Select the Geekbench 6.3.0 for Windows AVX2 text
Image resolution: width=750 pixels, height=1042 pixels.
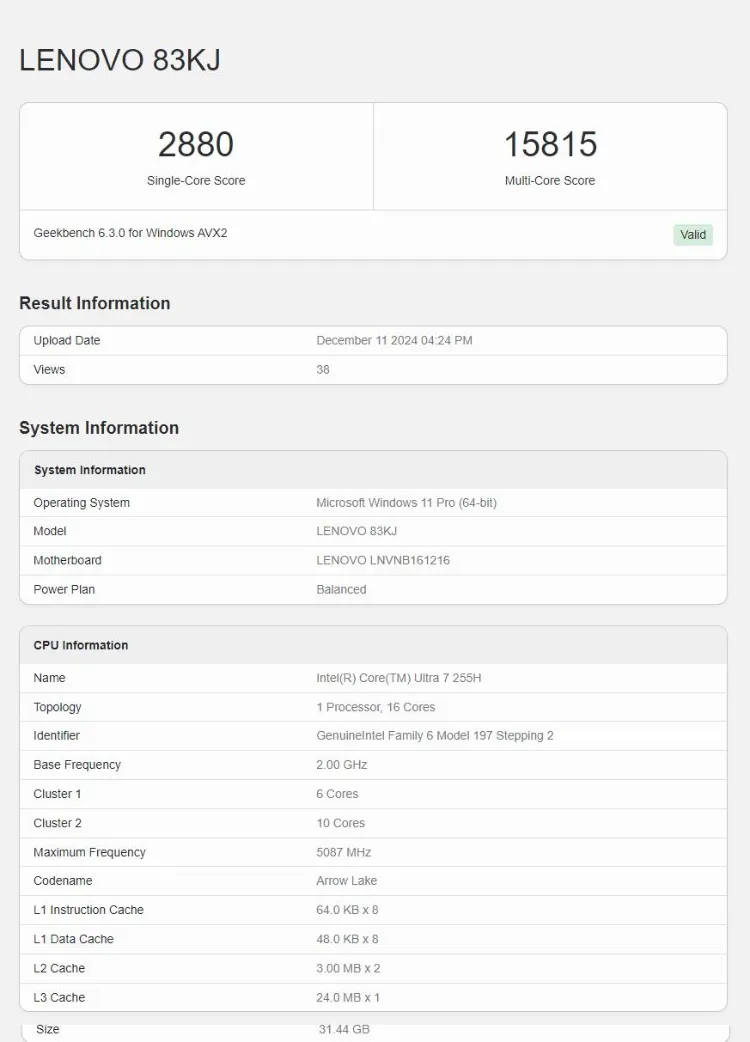[130, 233]
